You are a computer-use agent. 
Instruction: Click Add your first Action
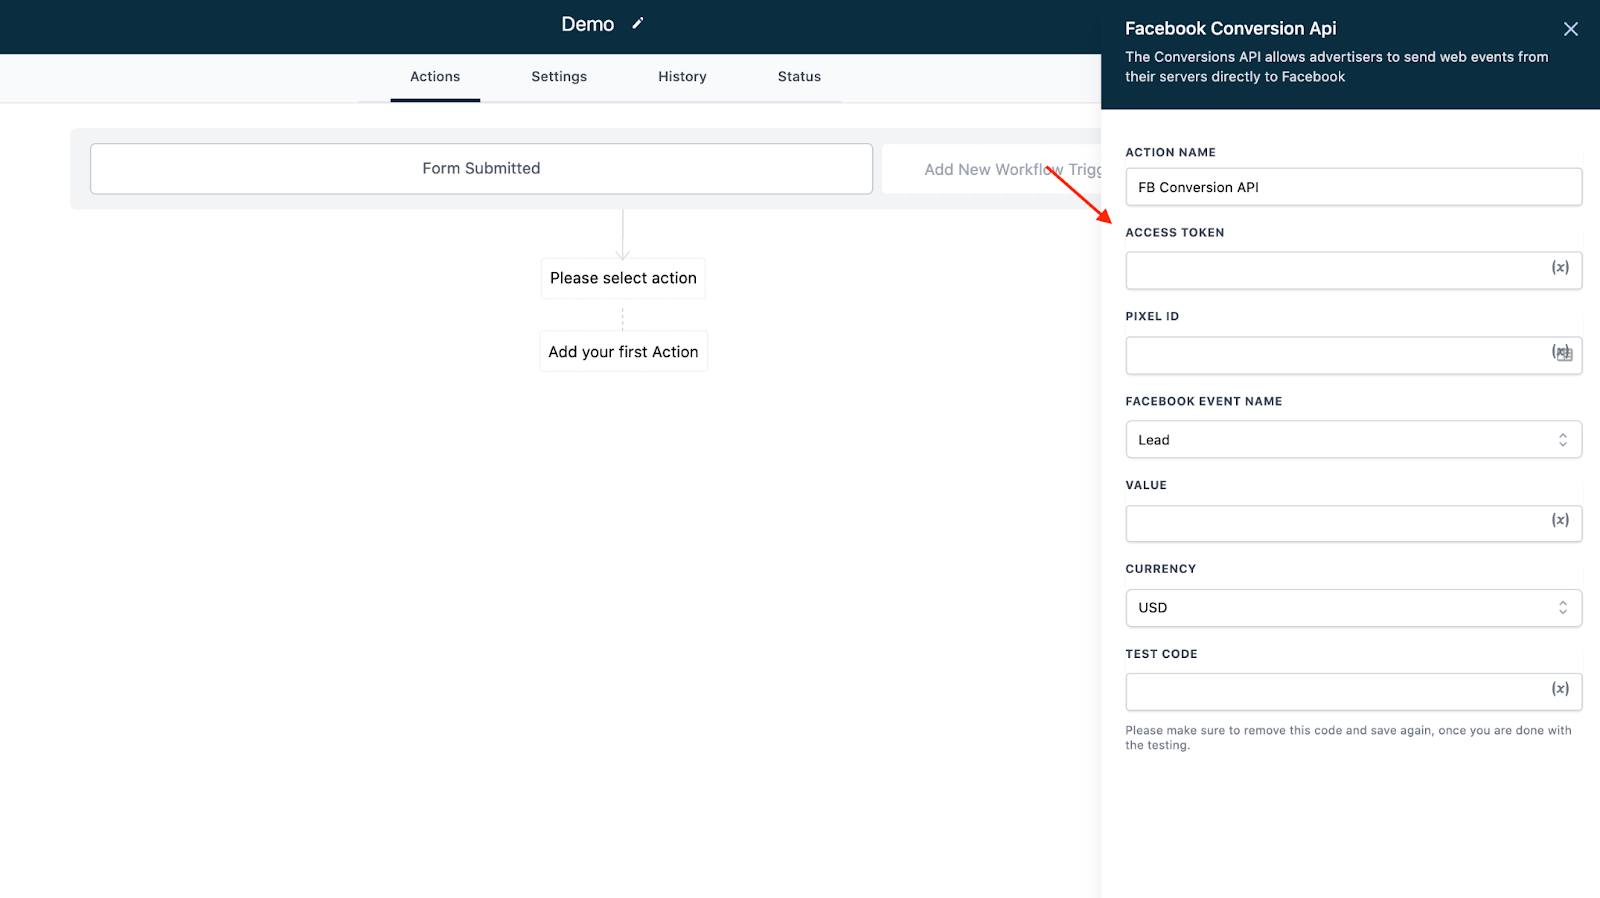coord(623,352)
